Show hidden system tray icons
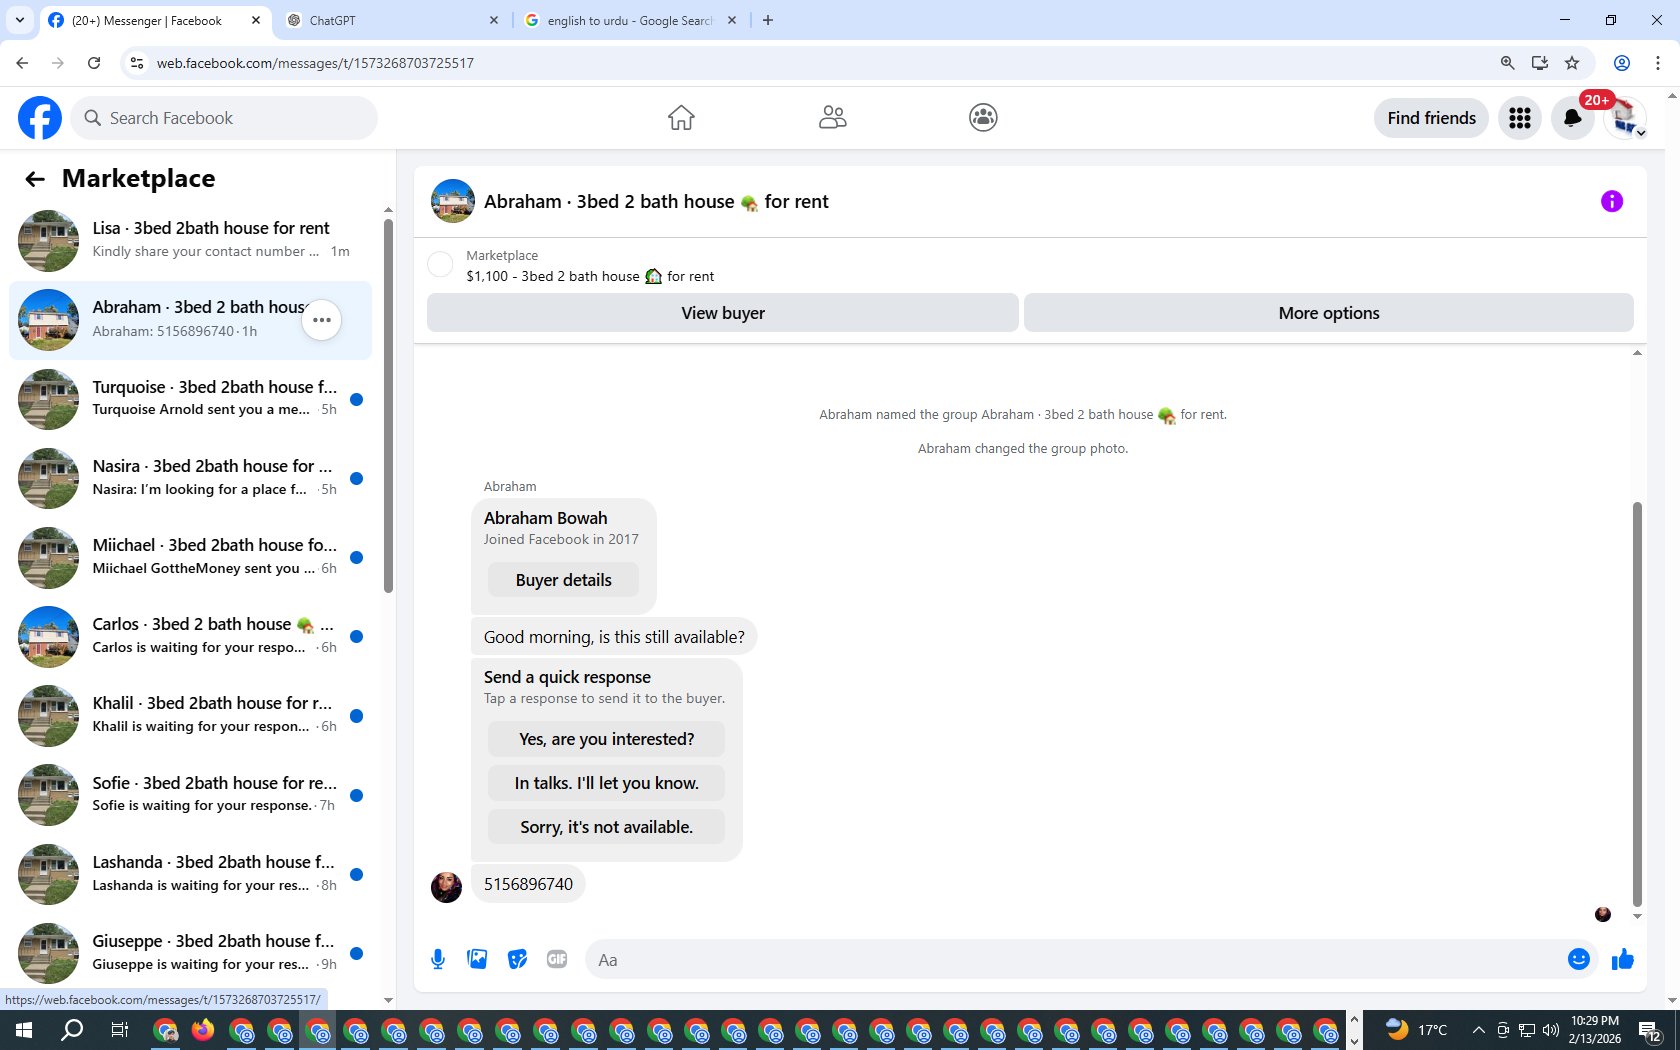Screen dimensions: 1680x1050 [x=1478, y=1030]
